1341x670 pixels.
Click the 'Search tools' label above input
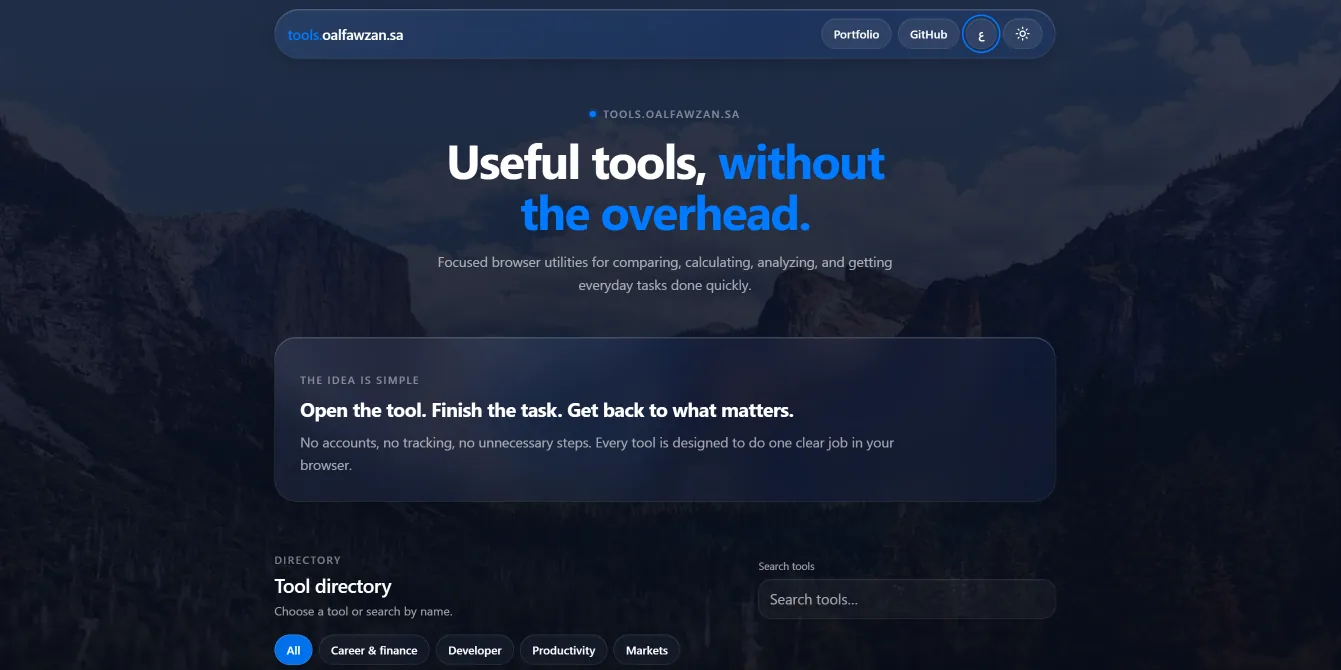[786, 566]
